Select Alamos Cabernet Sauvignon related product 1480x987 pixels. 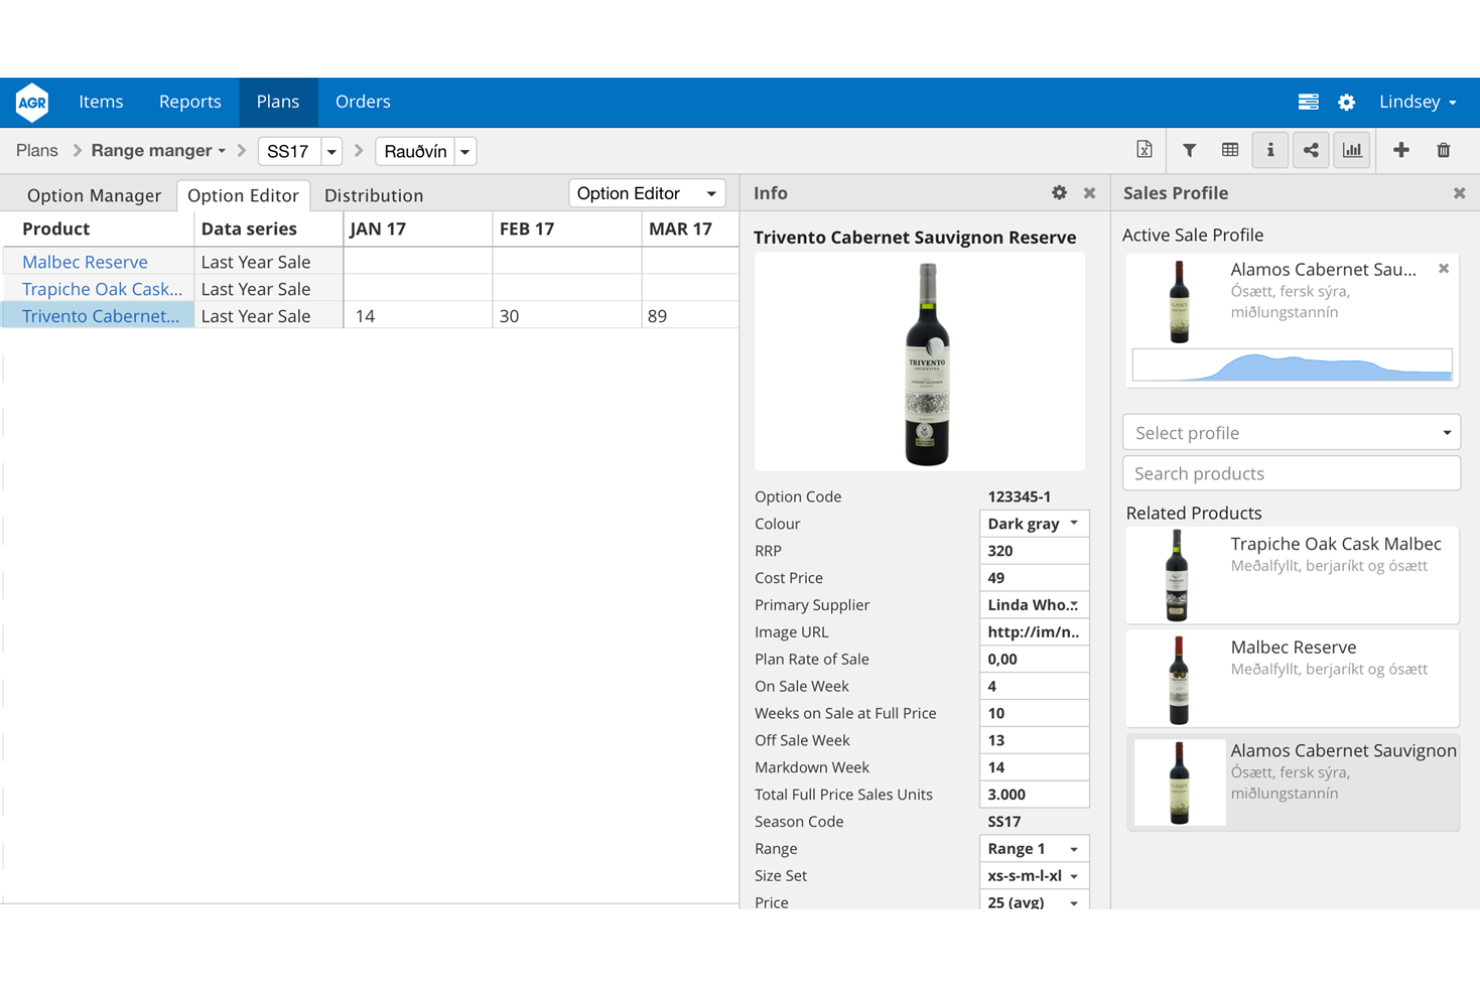pos(1292,781)
